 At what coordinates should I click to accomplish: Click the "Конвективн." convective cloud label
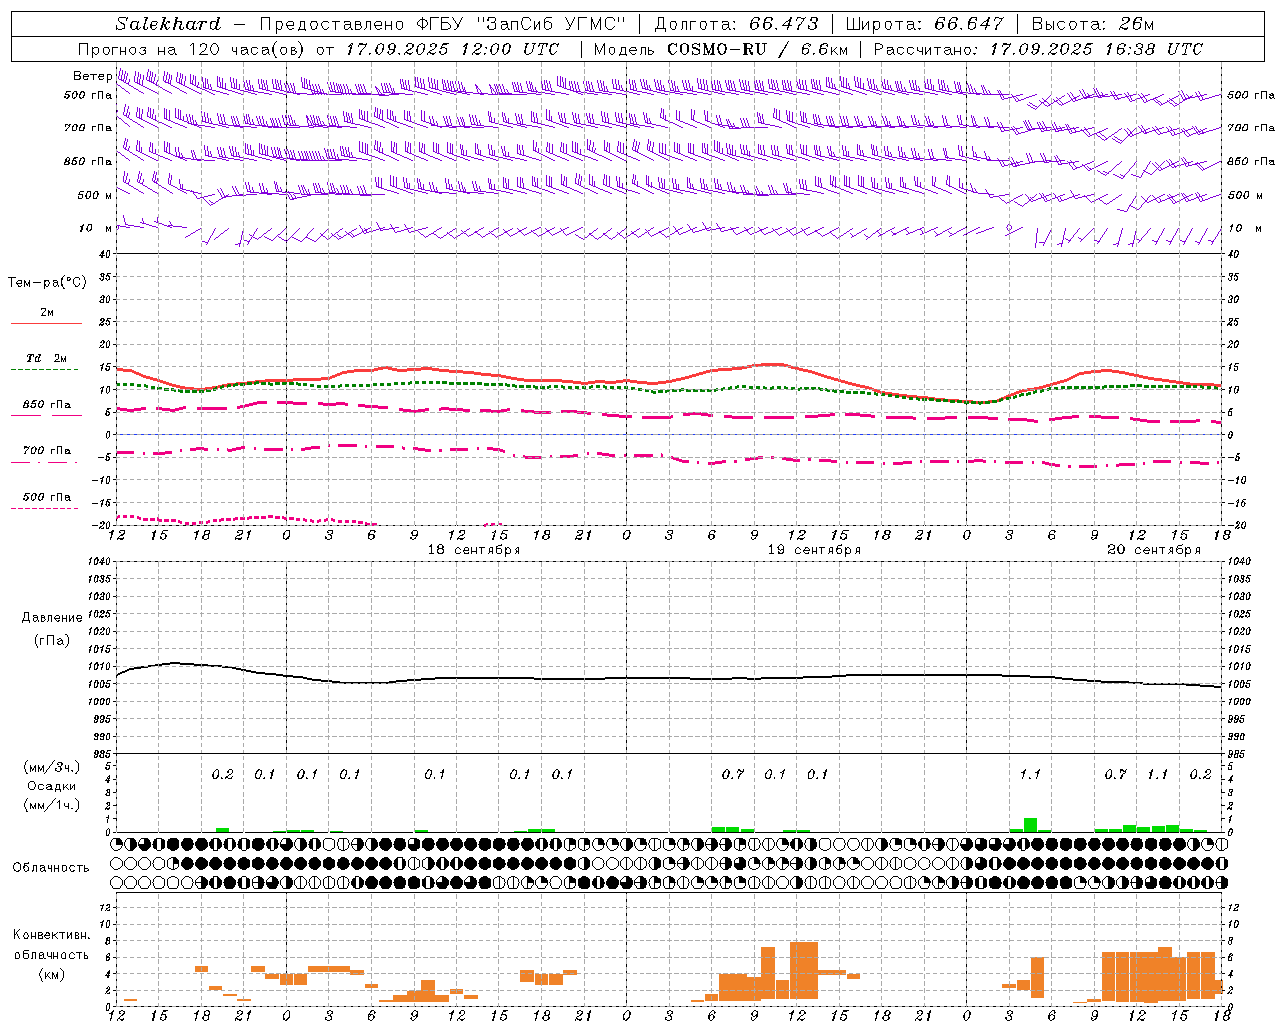point(51,935)
